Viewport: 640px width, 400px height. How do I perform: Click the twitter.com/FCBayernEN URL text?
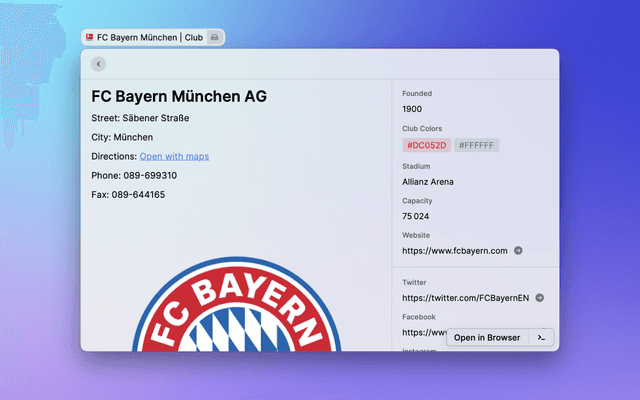(x=465, y=298)
